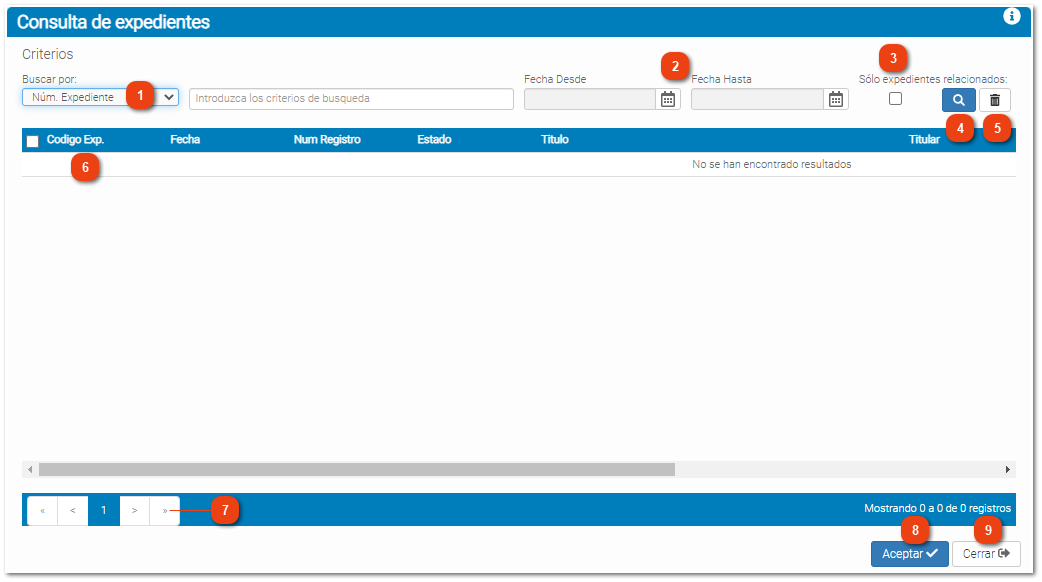1042x582 pixels.
Task: Check the select-all box beside Codigo Exp.
Action: [x=33, y=141]
